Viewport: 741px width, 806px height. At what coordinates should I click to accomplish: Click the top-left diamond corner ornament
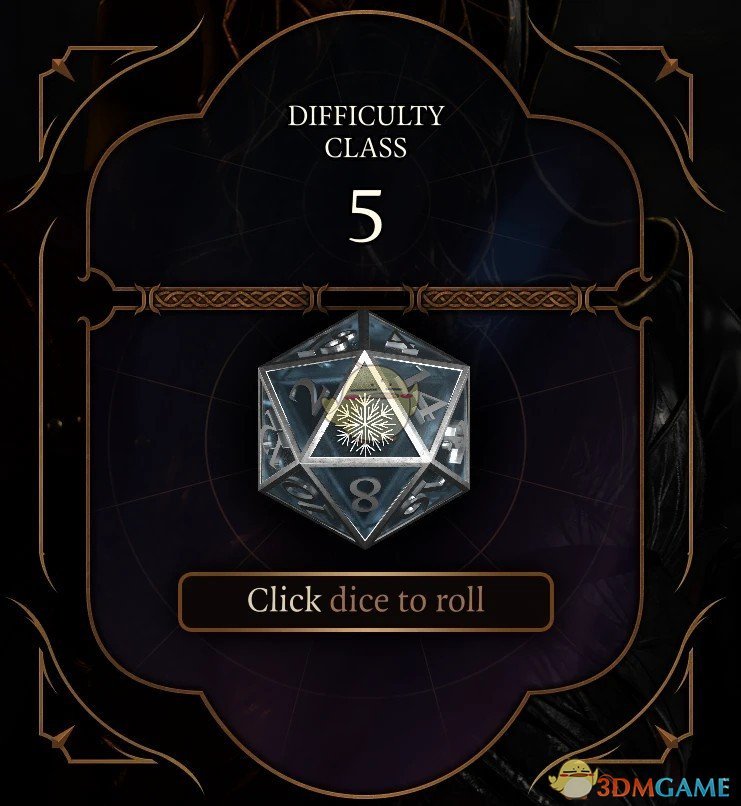click(63, 69)
